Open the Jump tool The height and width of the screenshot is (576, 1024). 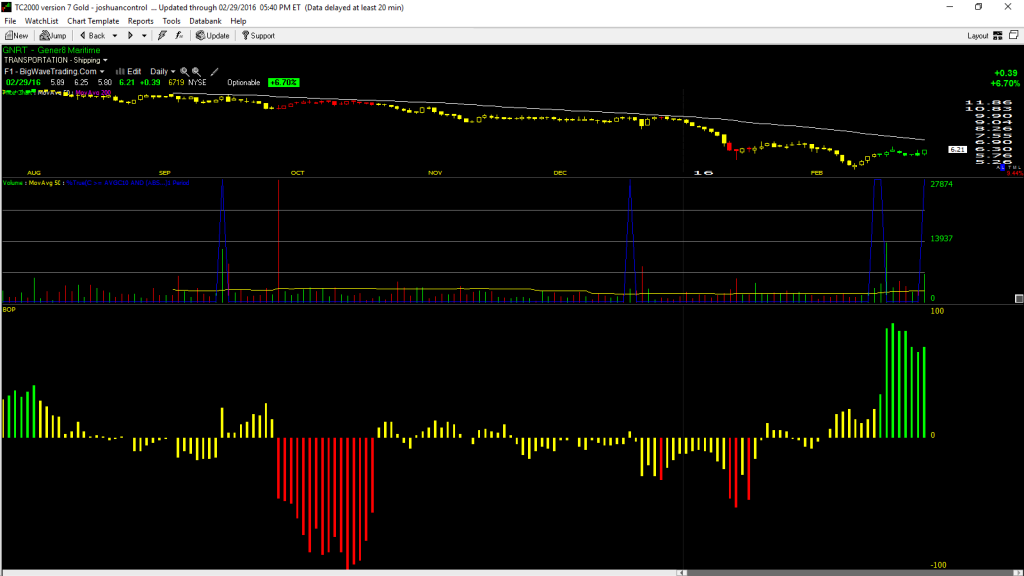tap(53, 36)
